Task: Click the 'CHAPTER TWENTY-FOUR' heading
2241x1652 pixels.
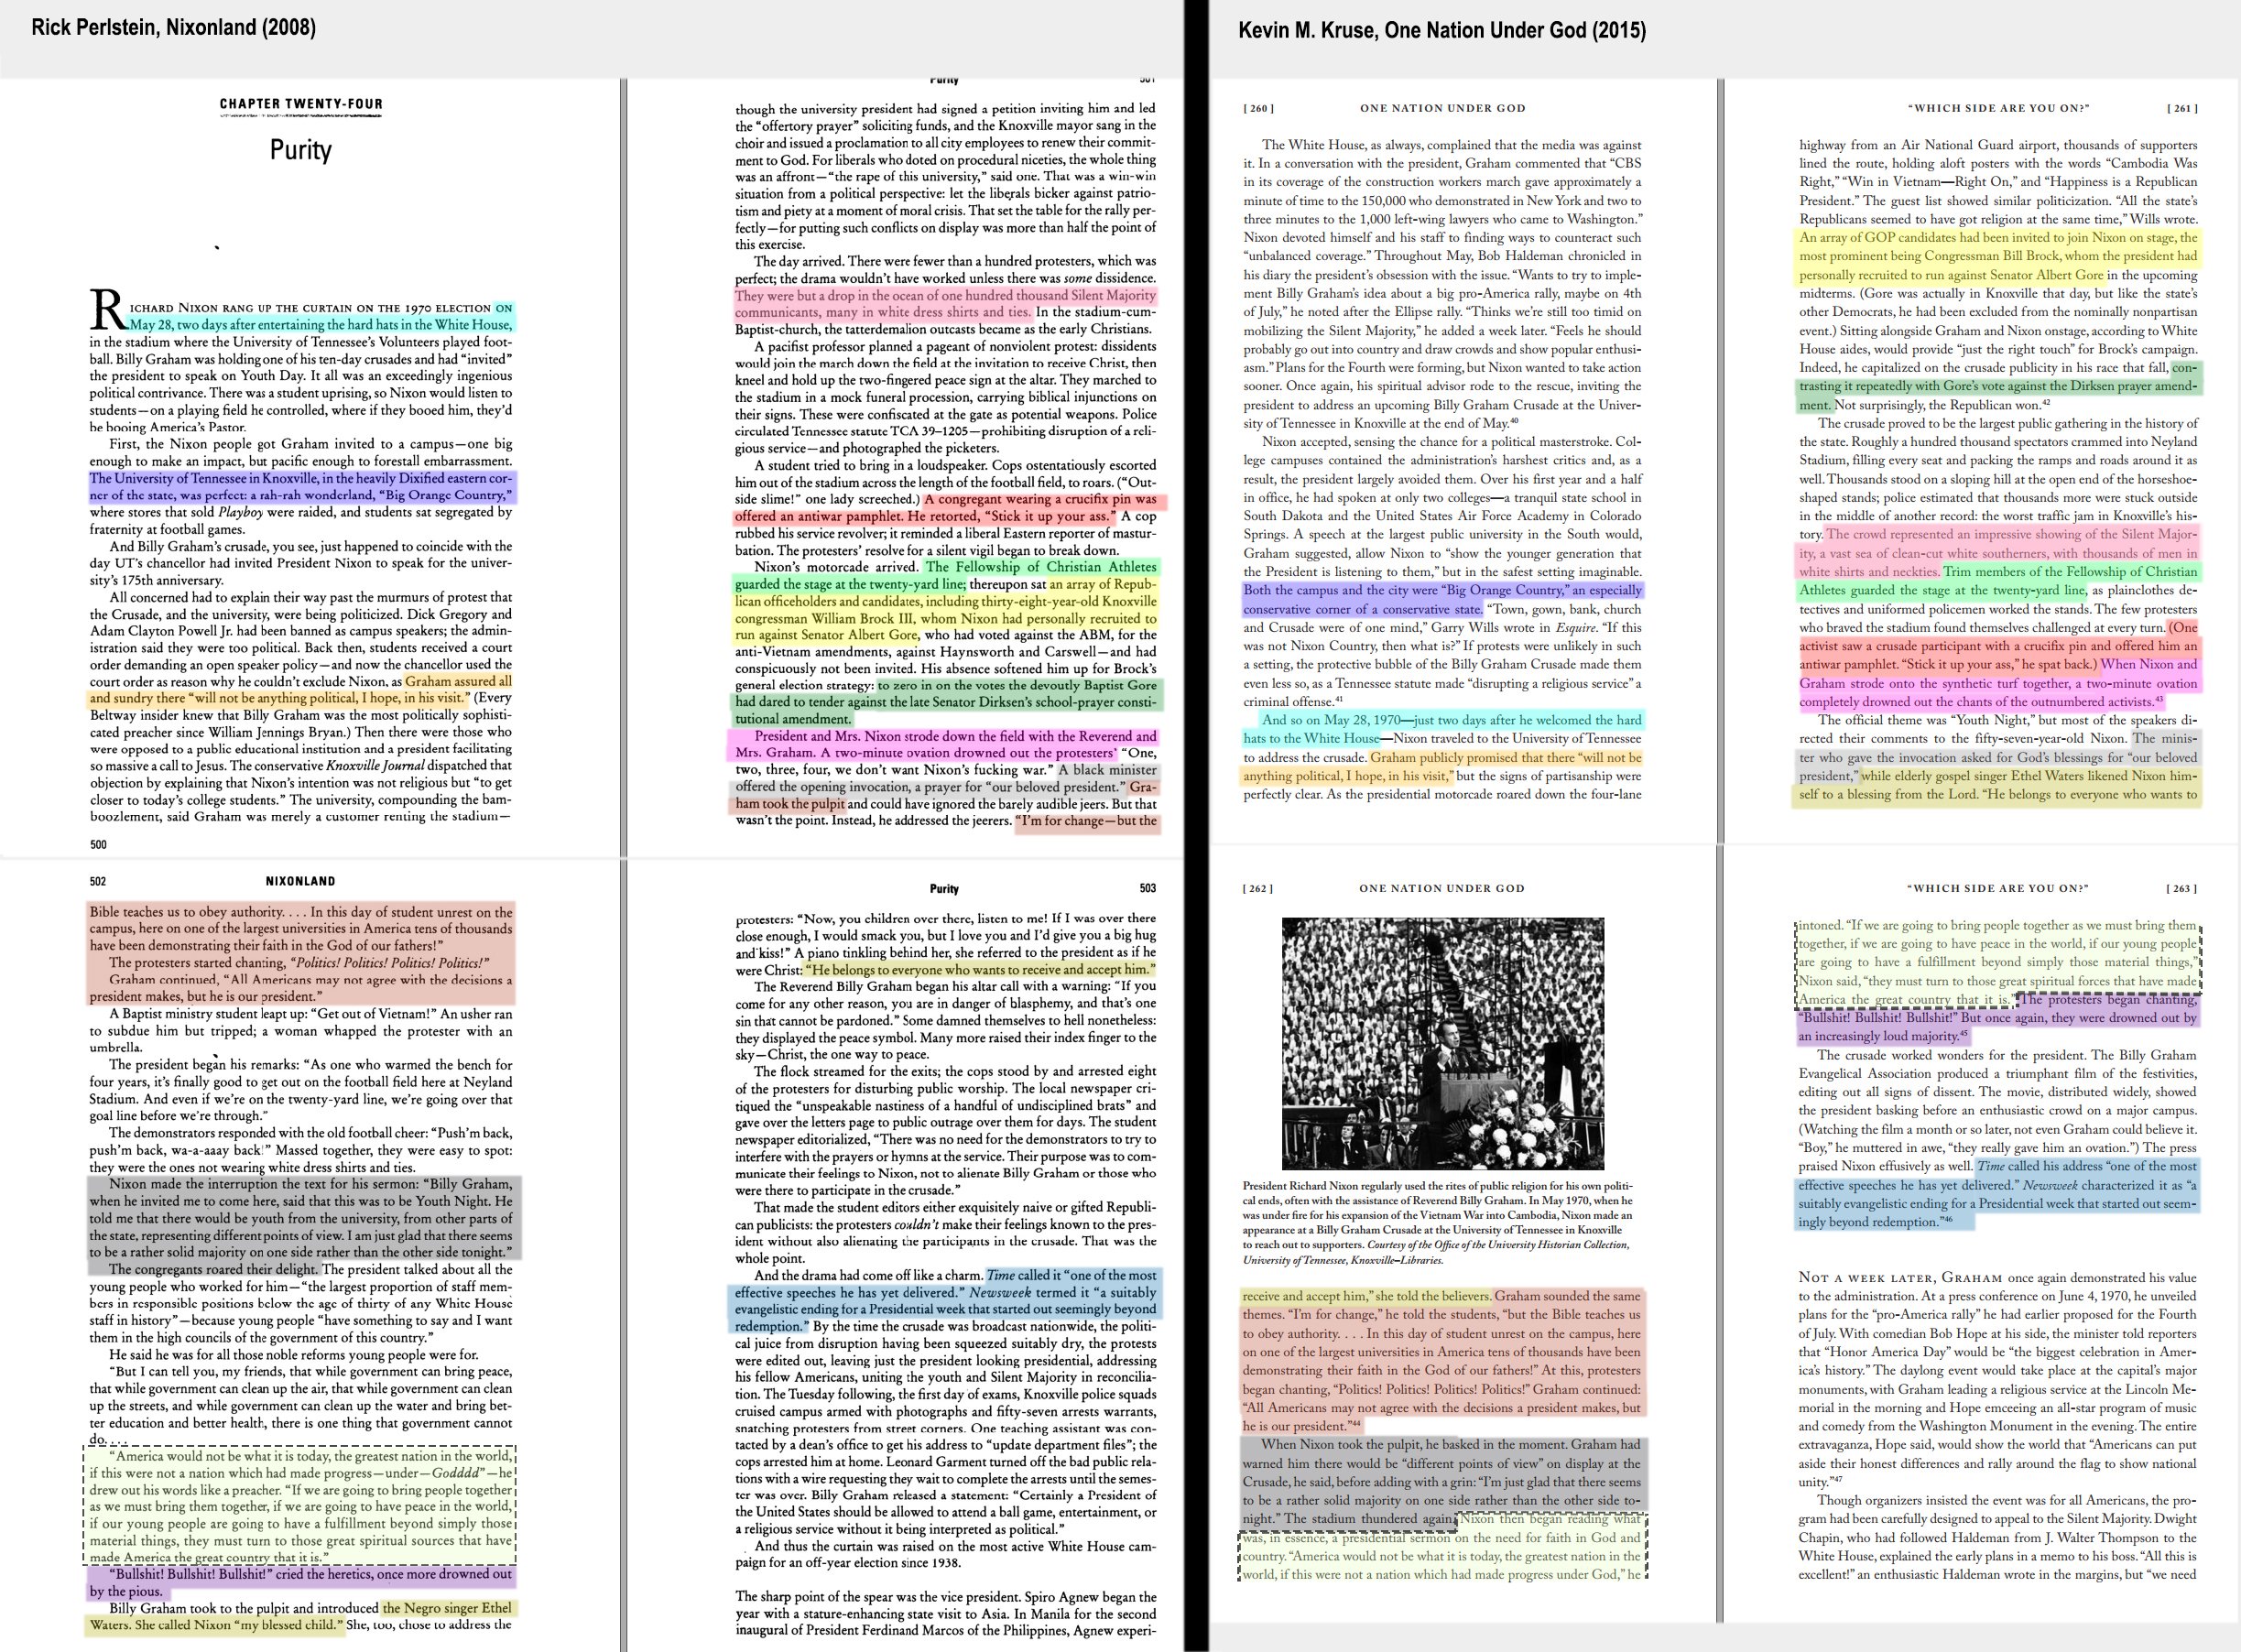Action: tap(300, 104)
